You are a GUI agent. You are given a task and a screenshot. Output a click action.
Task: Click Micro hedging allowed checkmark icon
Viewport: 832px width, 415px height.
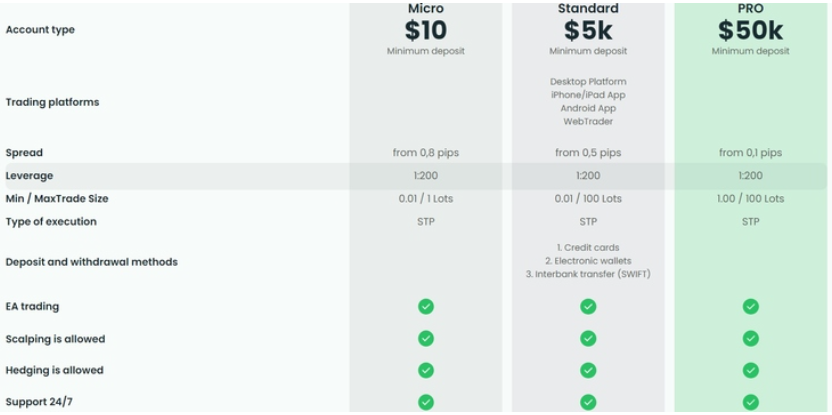pyautogui.click(x=426, y=370)
